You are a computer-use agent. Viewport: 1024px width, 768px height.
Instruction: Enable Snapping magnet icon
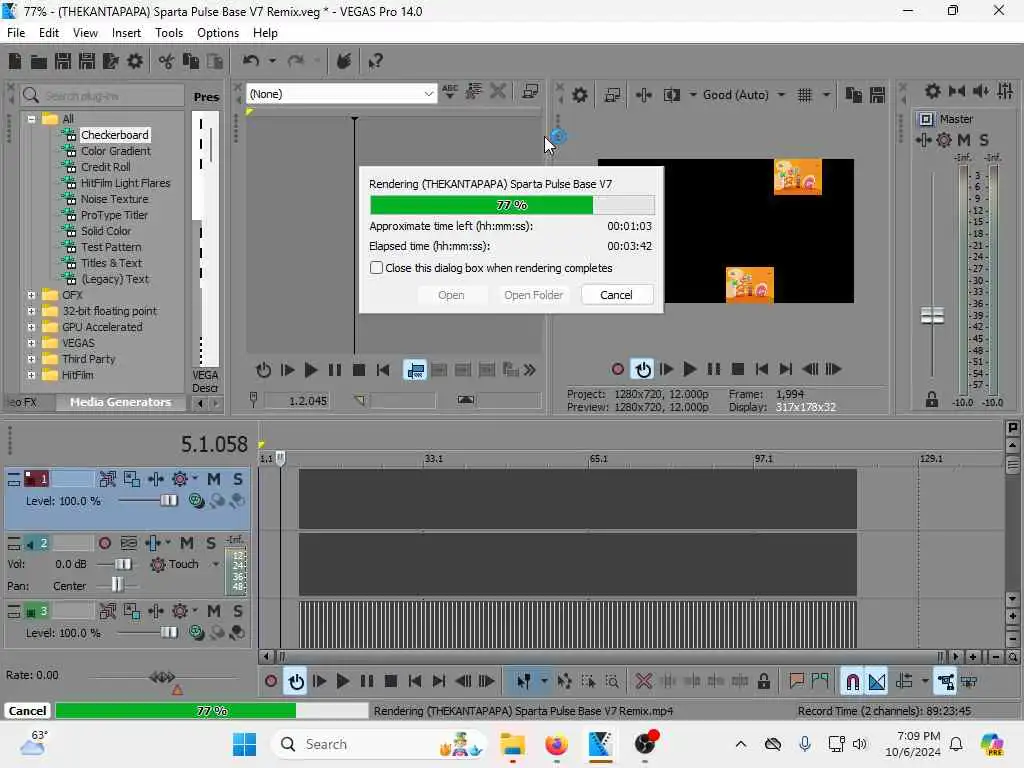[x=852, y=682]
